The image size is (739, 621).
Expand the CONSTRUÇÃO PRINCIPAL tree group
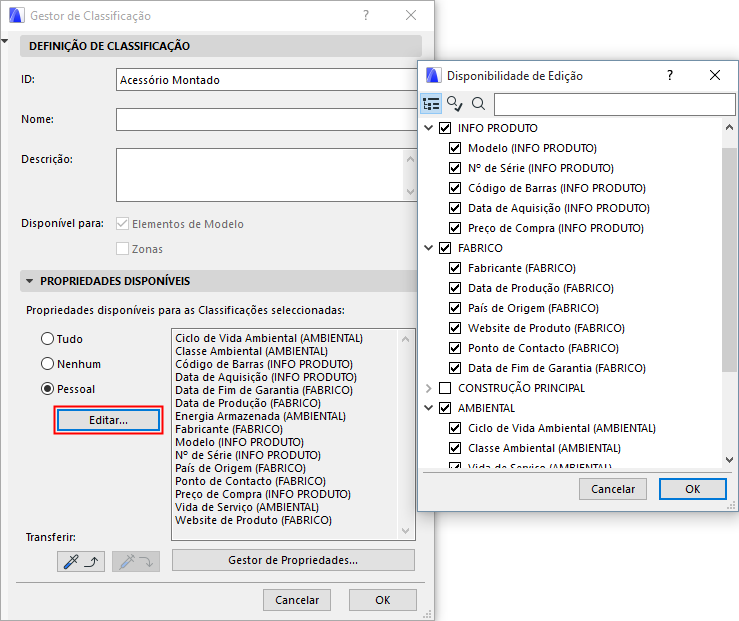coord(428,388)
